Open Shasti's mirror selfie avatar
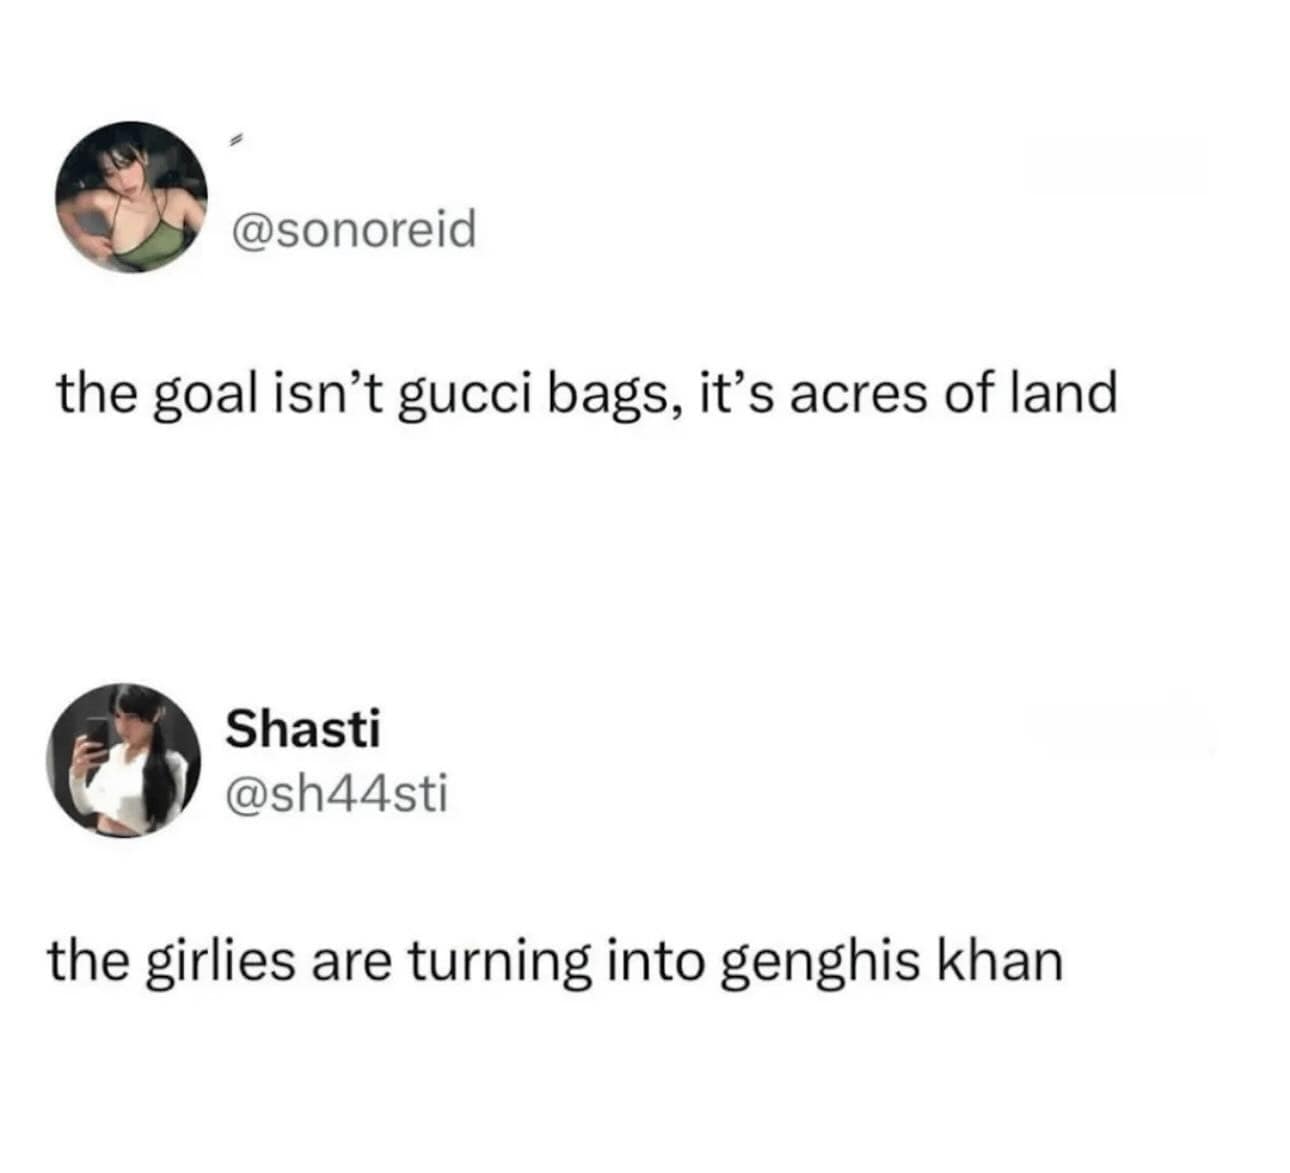This screenshot has width=1290, height=1173. click(x=123, y=760)
